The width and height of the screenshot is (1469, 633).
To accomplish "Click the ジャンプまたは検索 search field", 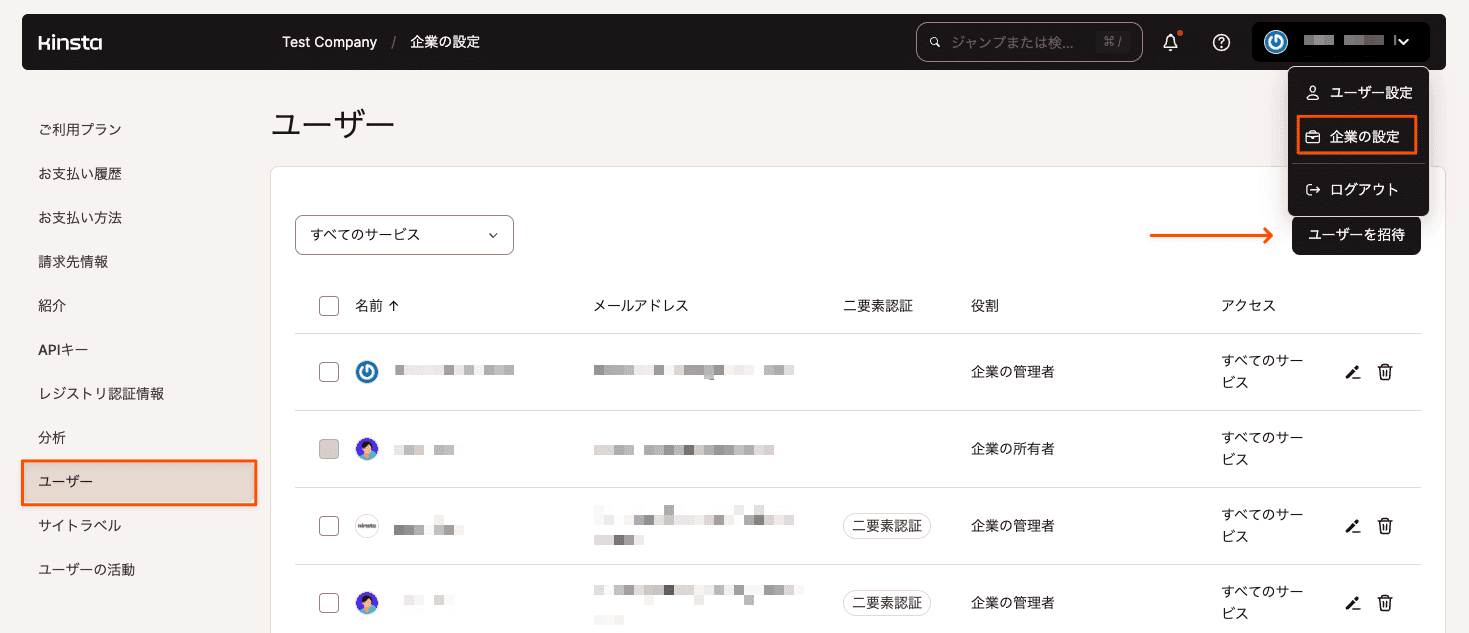I will [x=1028, y=41].
